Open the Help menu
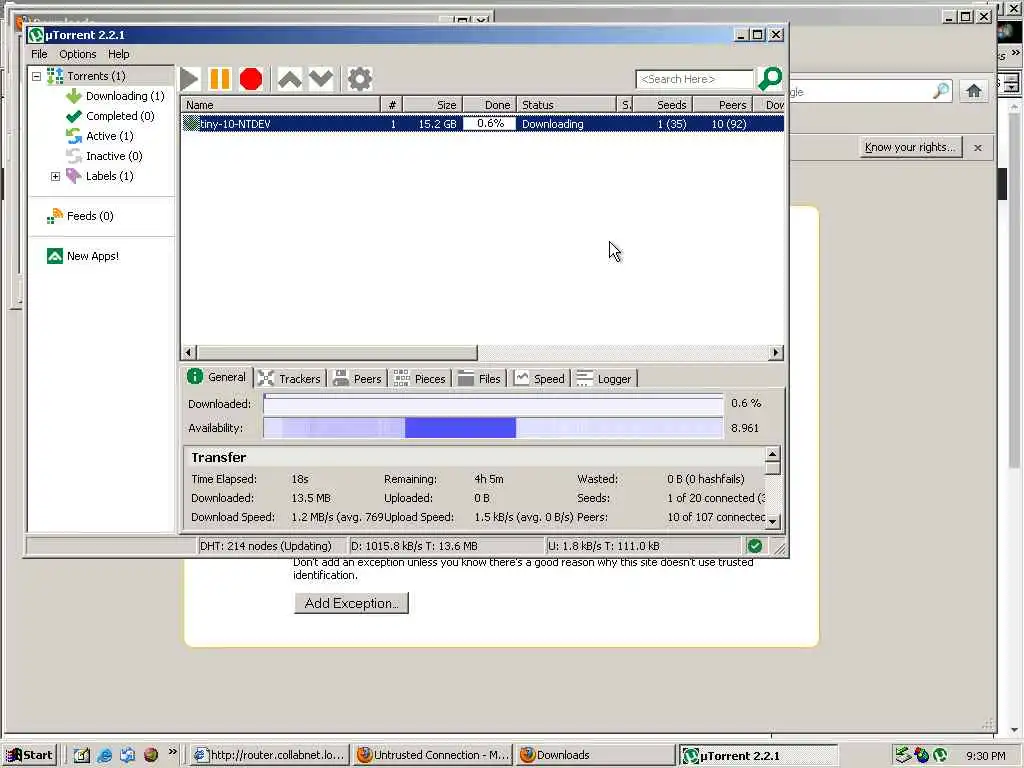 coord(119,54)
